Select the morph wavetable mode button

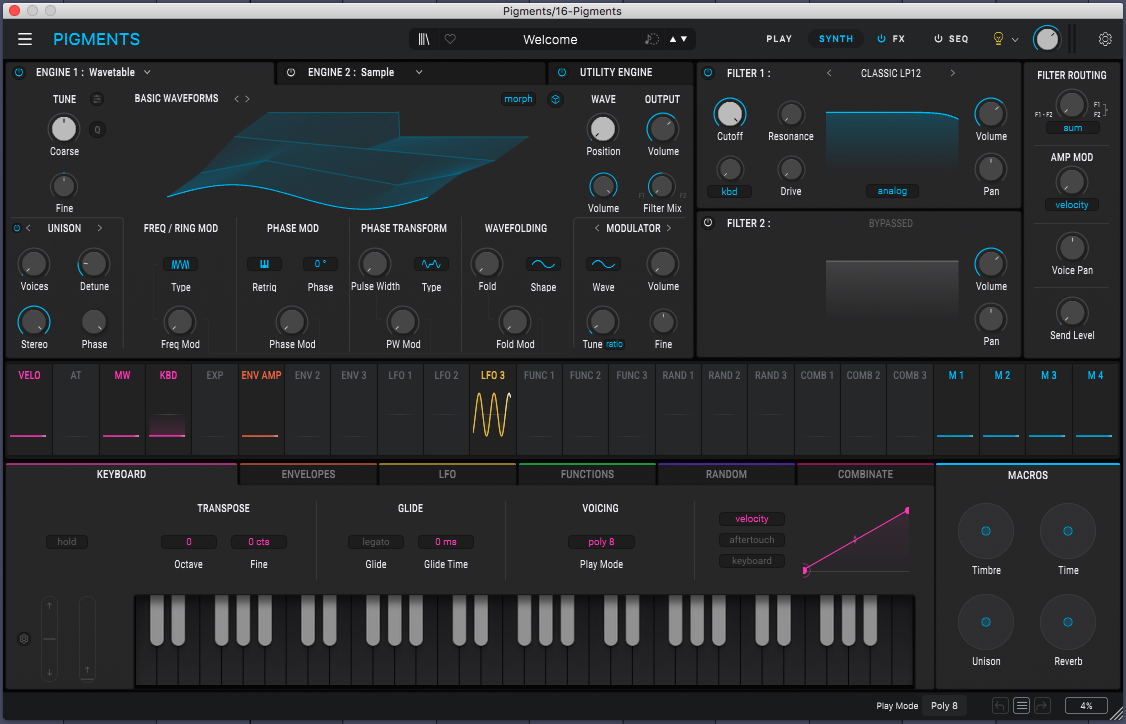click(518, 99)
